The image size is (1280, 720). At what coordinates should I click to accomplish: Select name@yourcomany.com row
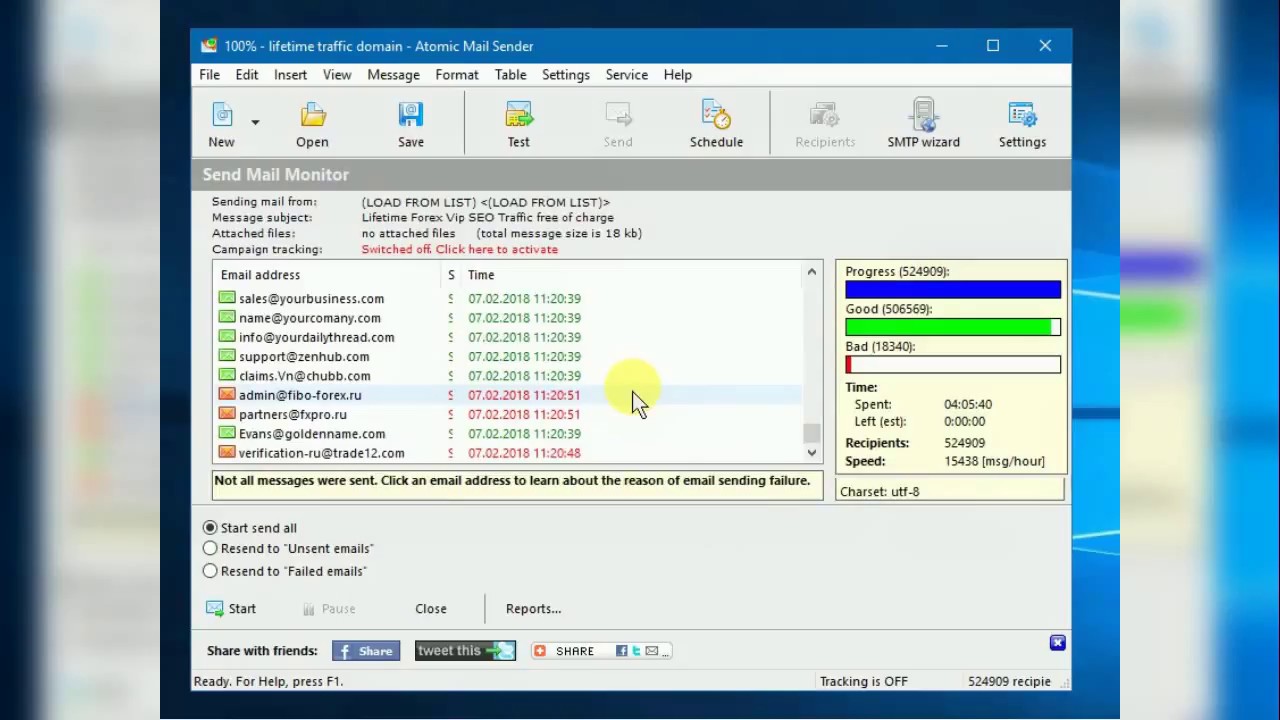(x=508, y=318)
